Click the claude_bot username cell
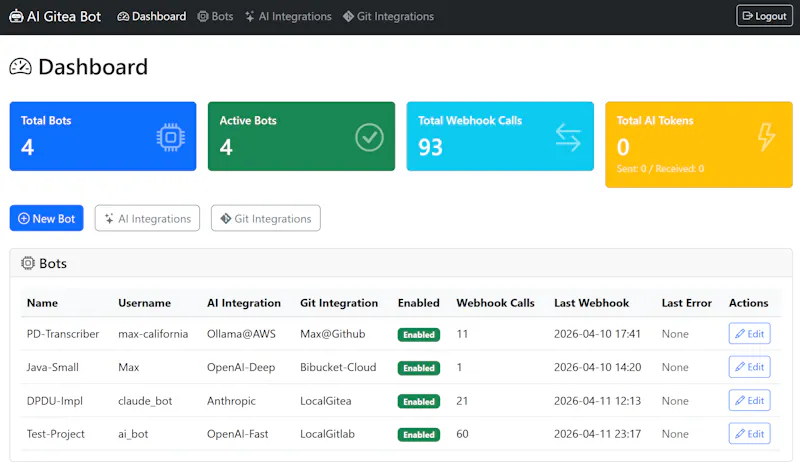The width and height of the screenshot is (800, 462). 145,401
